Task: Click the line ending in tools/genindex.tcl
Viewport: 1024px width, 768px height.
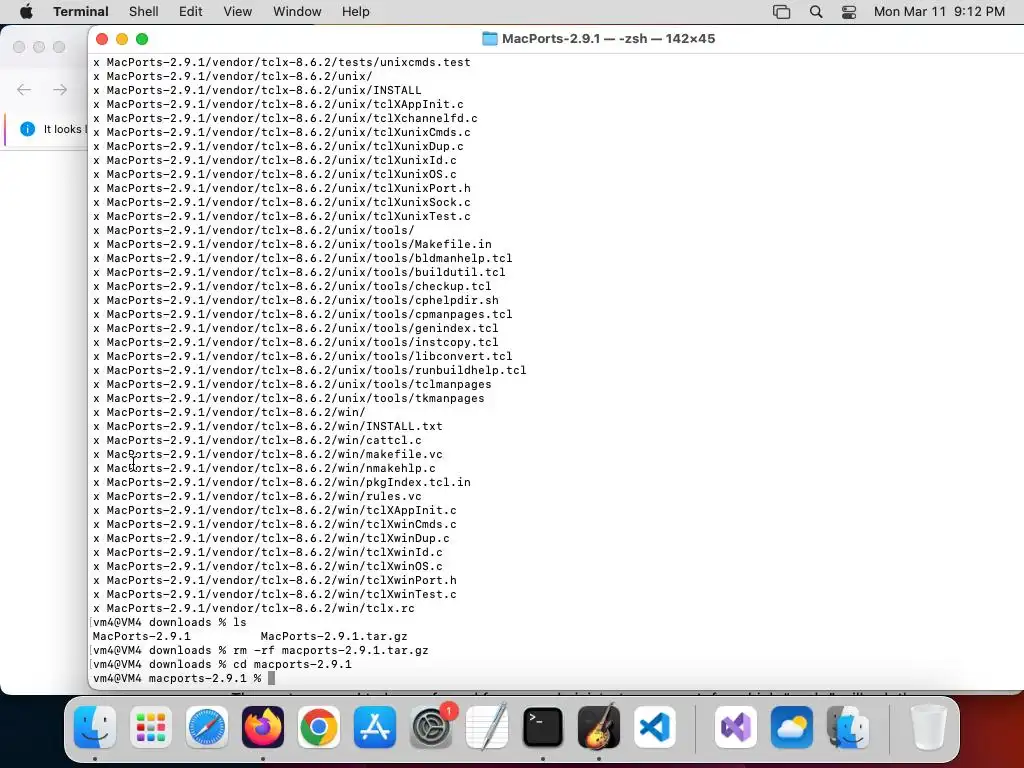Action: tap(296, 328)
